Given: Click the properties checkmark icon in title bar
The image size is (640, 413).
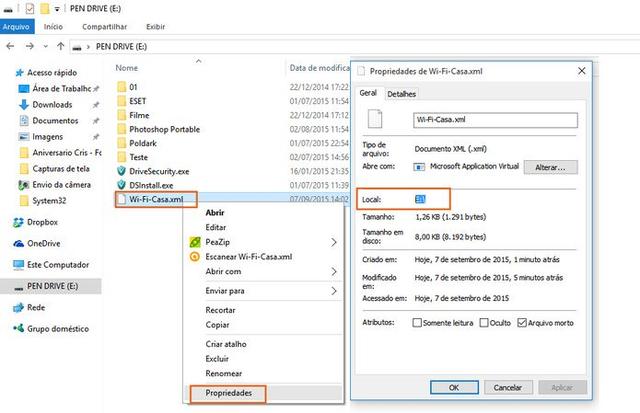Looking at the screenshot, I should [x=30, y=8].
